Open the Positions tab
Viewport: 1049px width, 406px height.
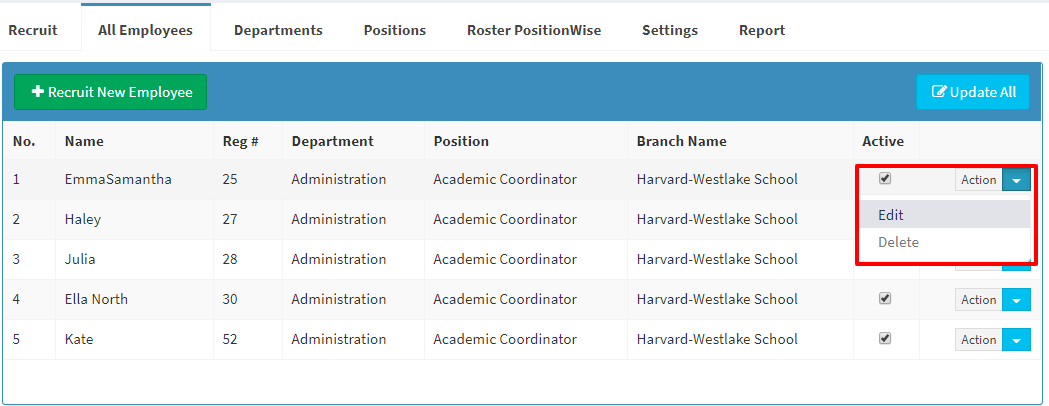point(395,30)
